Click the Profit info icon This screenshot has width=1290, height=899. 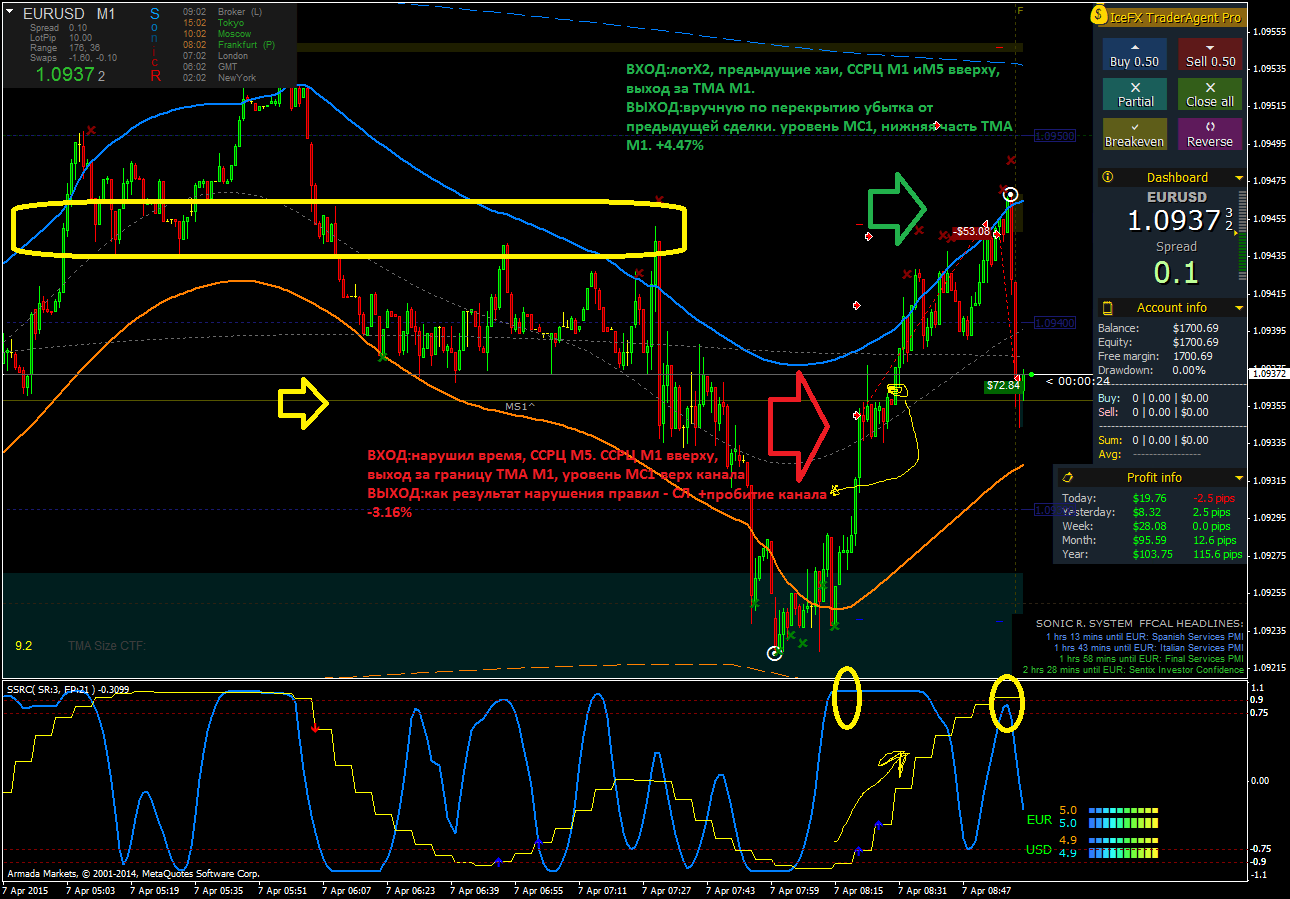tap(1068, 478)
